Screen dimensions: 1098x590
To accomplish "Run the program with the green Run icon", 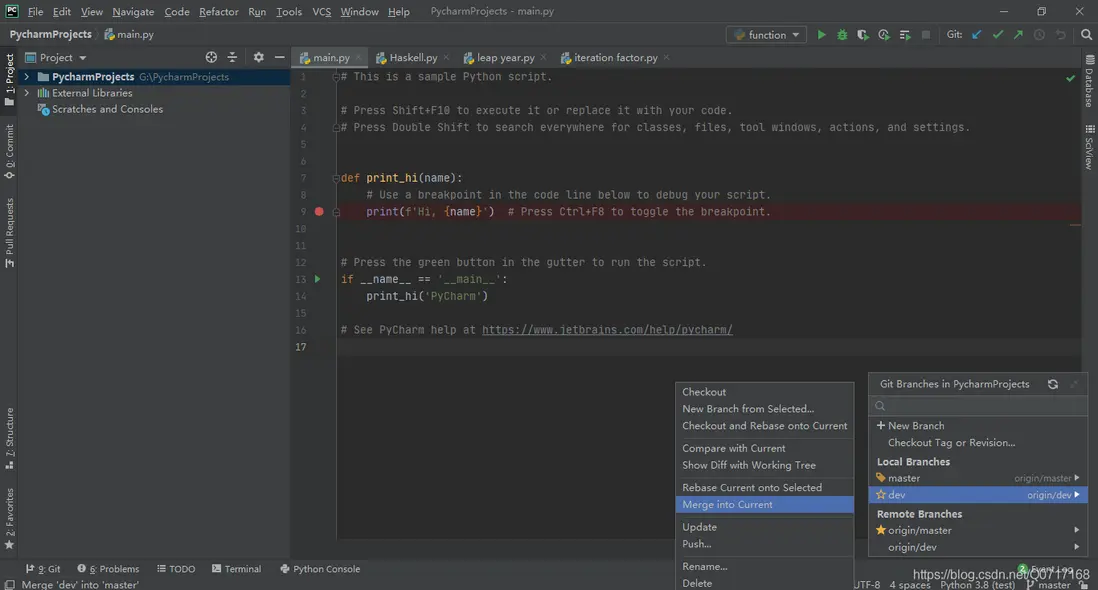I will point(821,35).
